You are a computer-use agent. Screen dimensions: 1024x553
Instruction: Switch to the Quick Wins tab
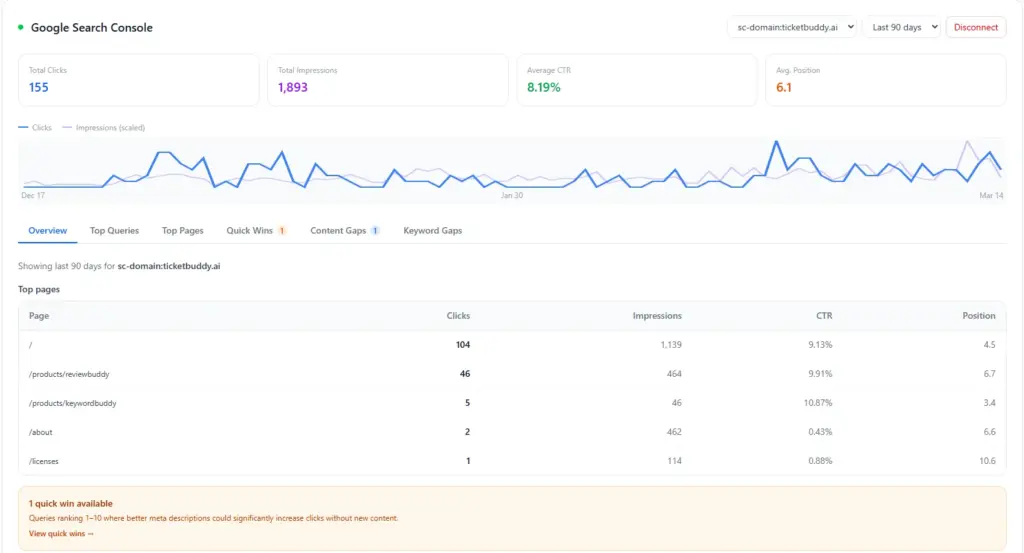coord(256,230)
